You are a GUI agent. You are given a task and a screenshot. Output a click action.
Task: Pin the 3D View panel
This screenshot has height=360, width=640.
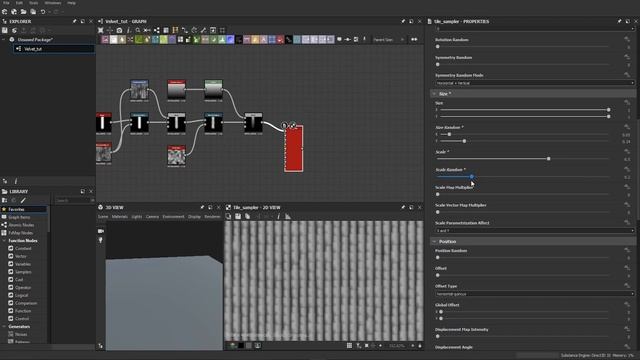(x=202, y=207)
